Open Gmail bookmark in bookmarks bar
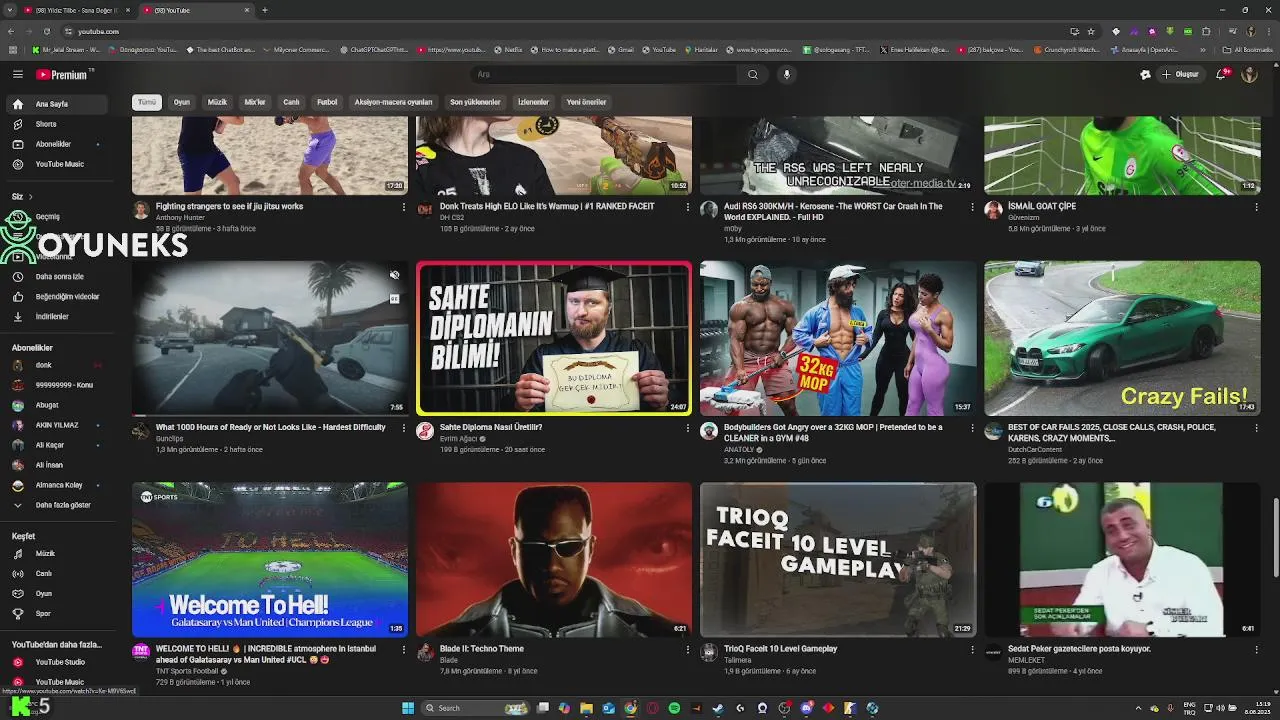The height and width of the screenshot is (720, 1280). [621, 49]
